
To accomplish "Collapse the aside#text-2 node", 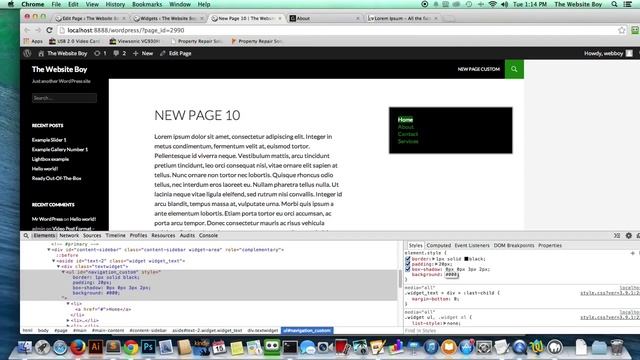I will [x=53, y=260].
